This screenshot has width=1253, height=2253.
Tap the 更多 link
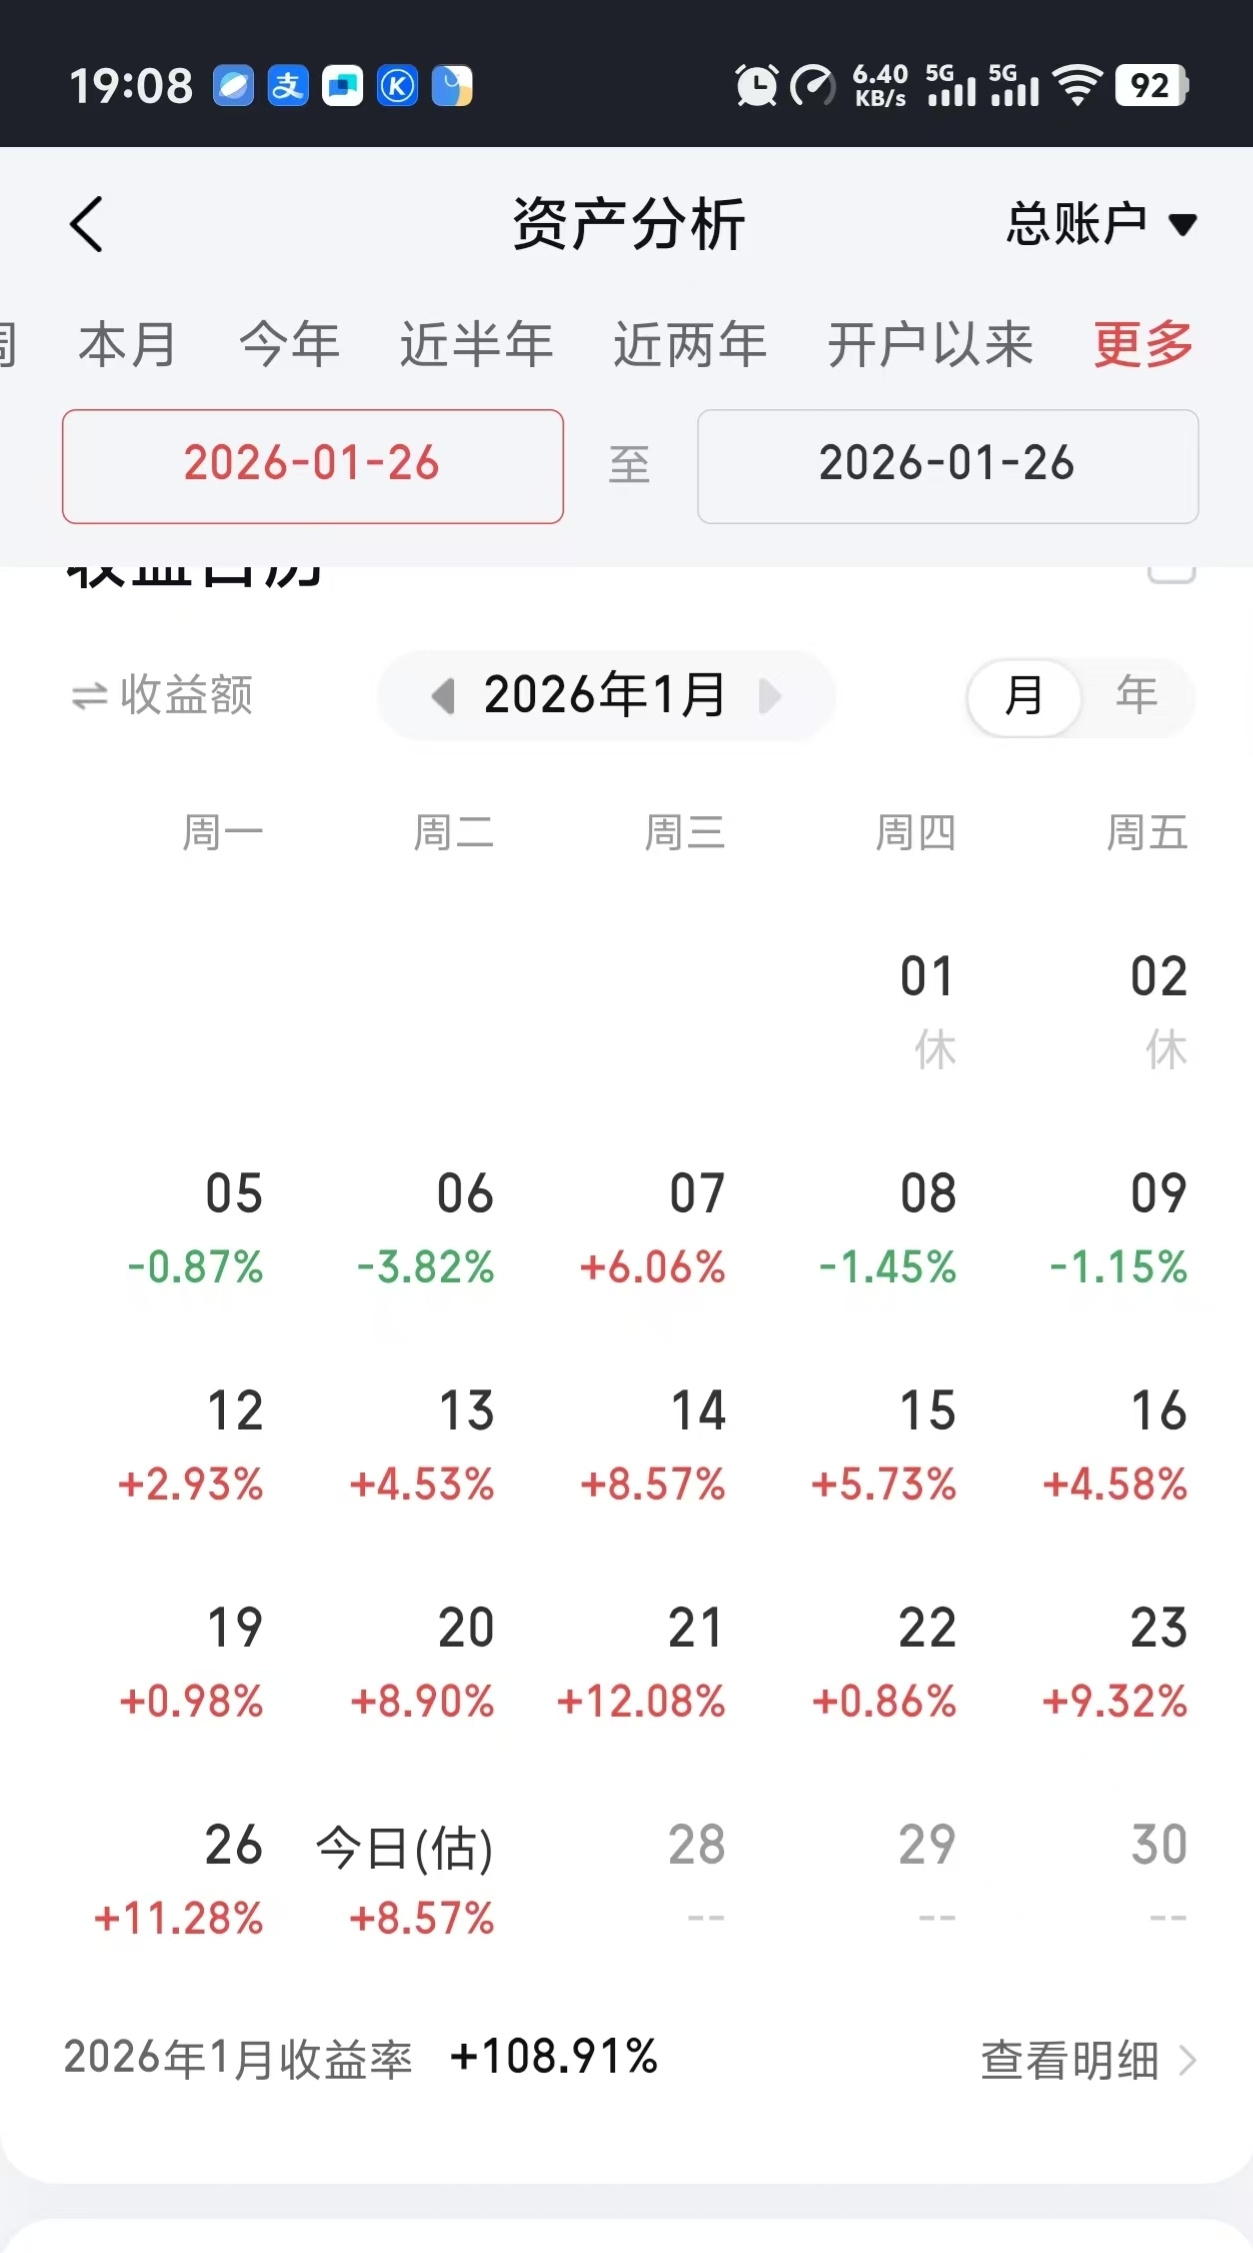click(x=1143, y=345)
